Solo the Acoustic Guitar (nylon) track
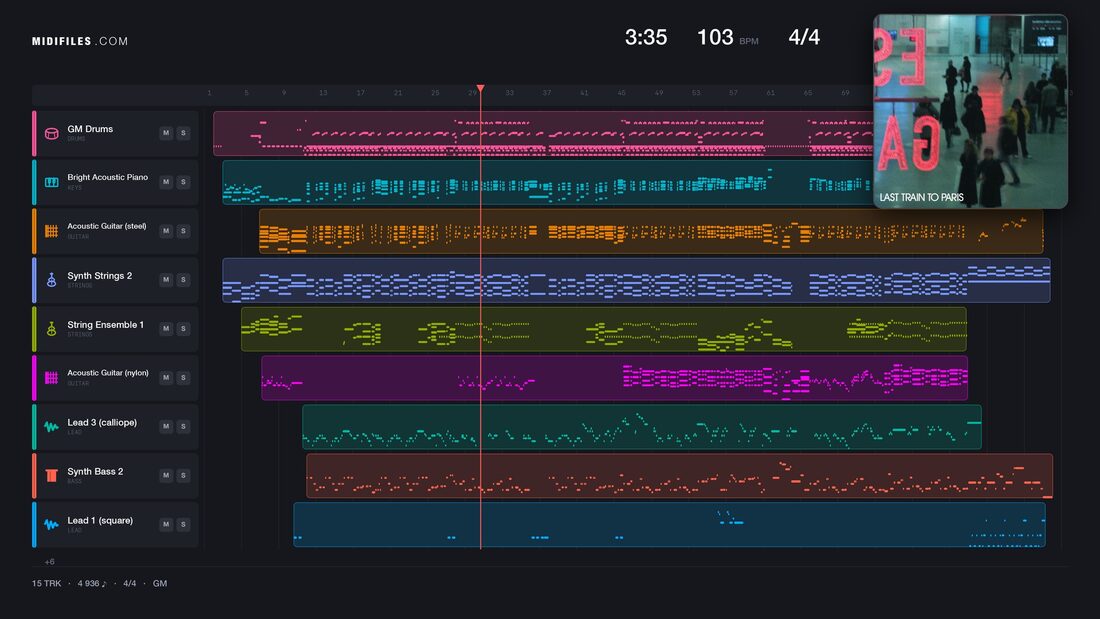 [x=183, y=378]
